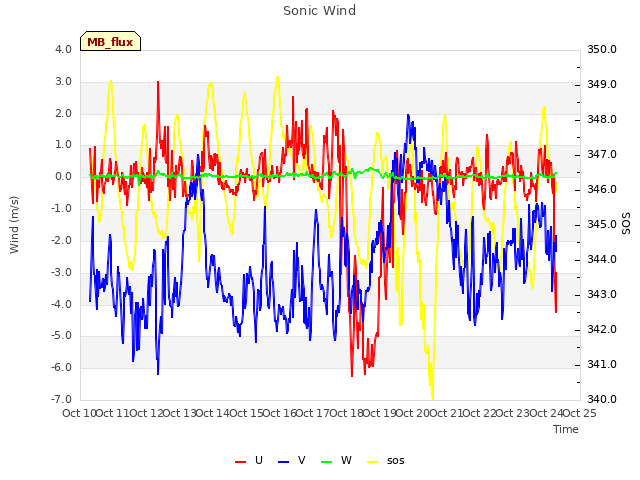Viewport: 640px width, 480px height.
Task: Click the Oct 18 date tick label
Action: (346, 413)
